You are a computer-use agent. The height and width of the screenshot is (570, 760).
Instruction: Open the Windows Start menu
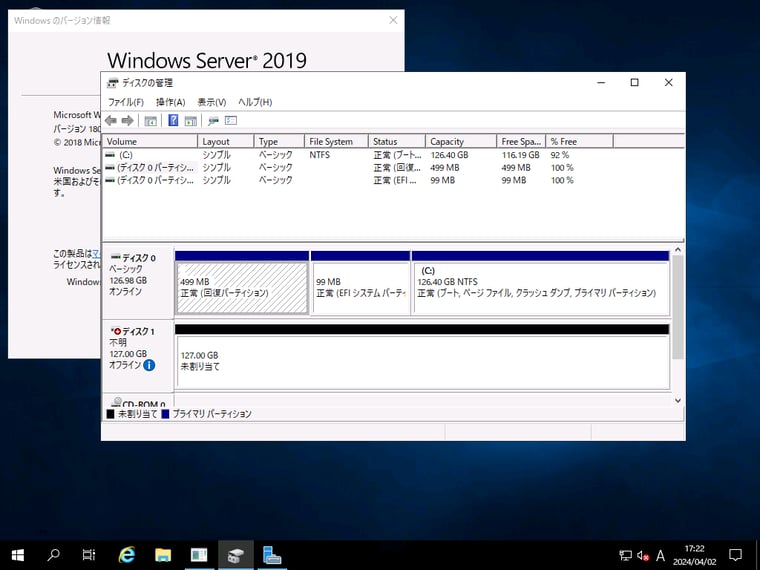click(x=18, y=555)
